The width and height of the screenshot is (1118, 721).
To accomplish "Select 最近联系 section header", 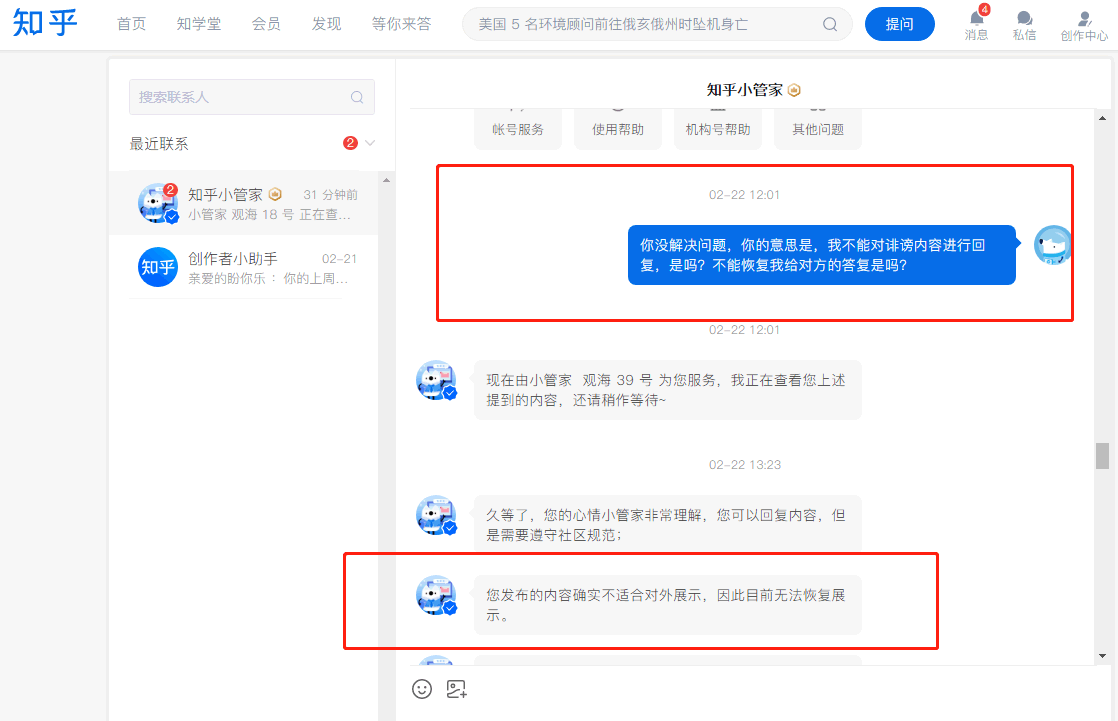I will (x=159, y=144).
